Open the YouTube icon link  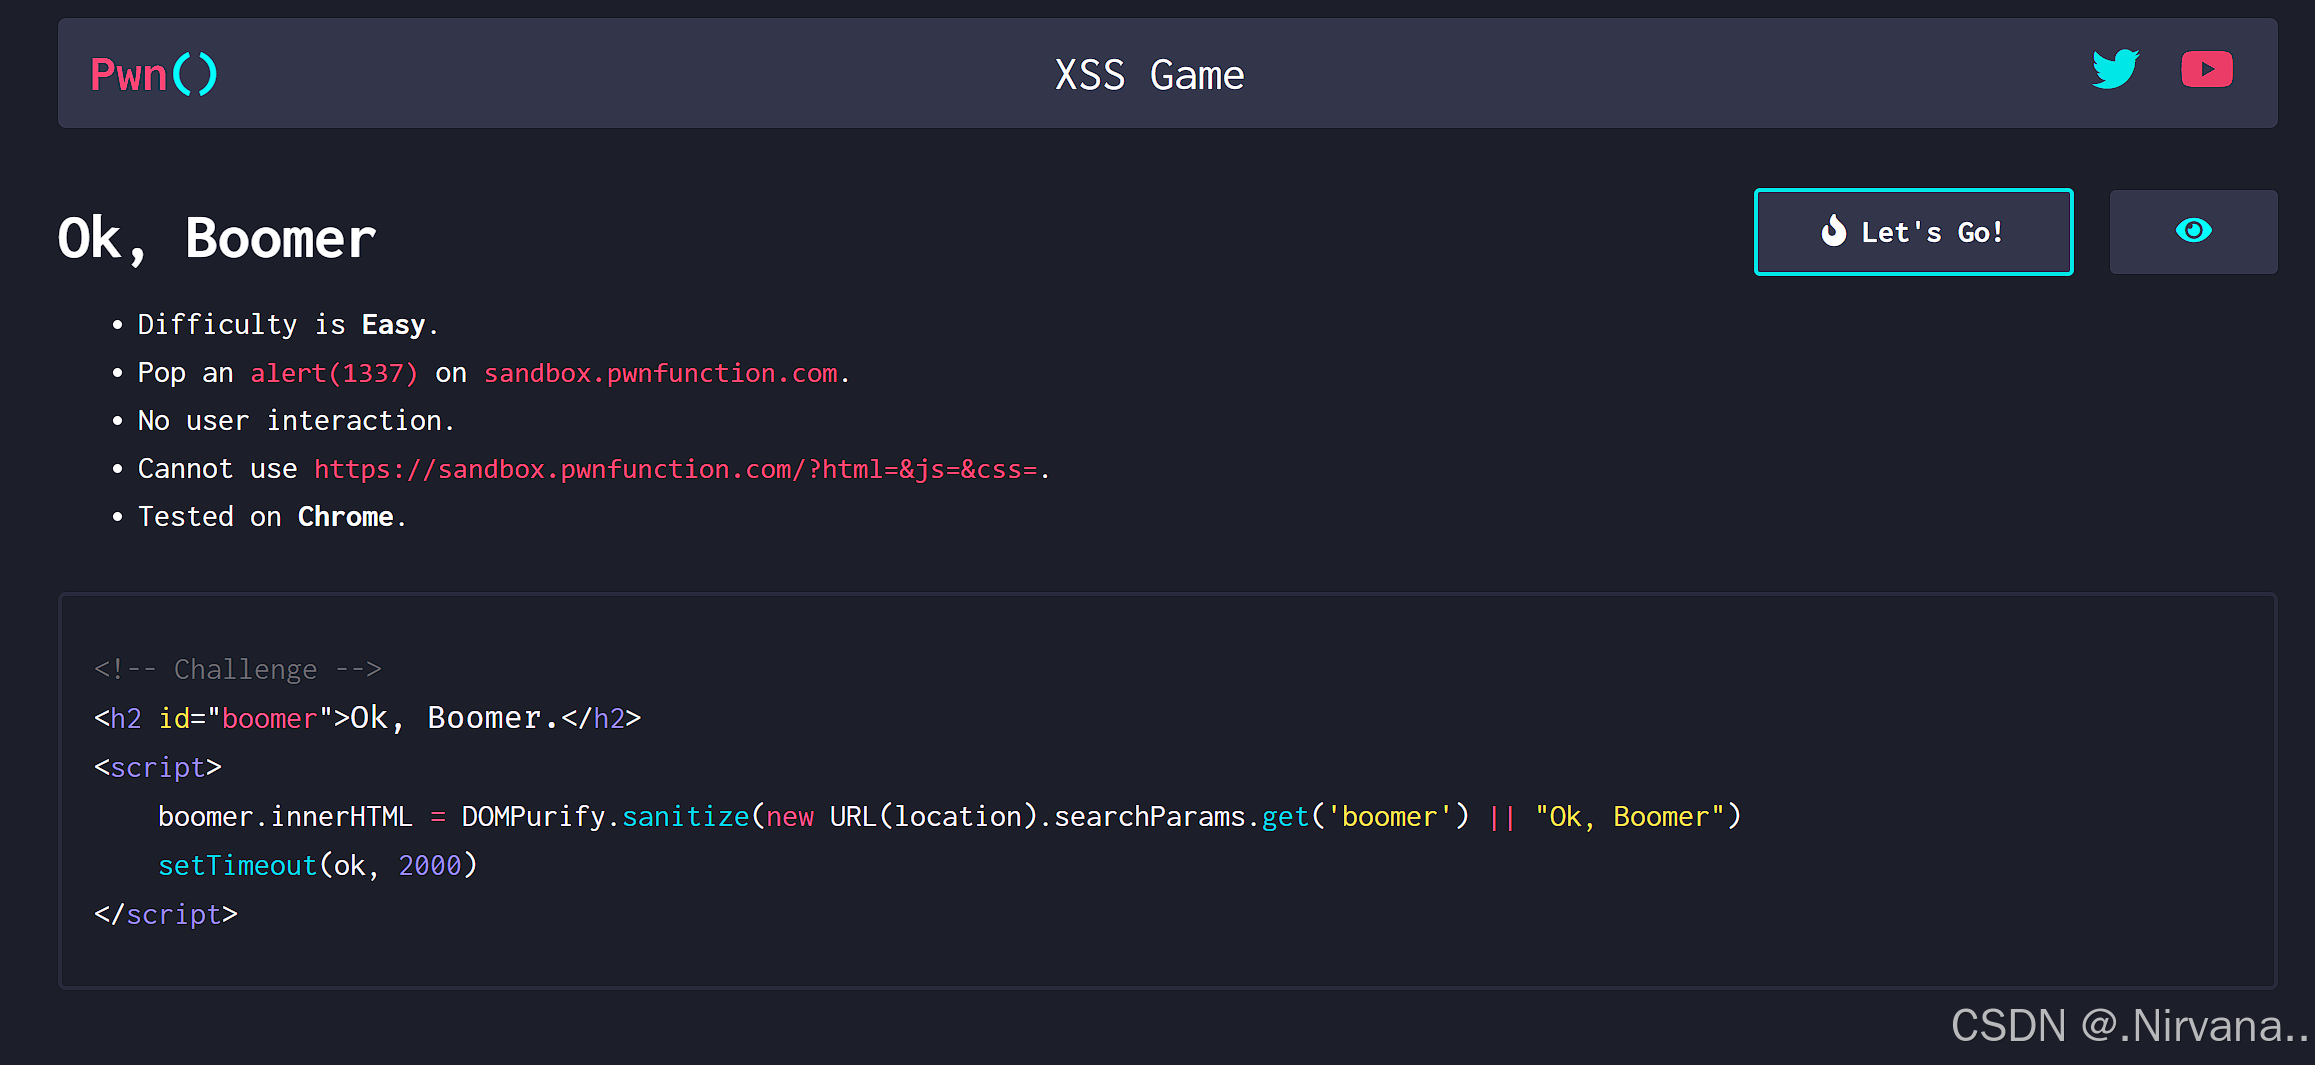tap(2207, 70)
